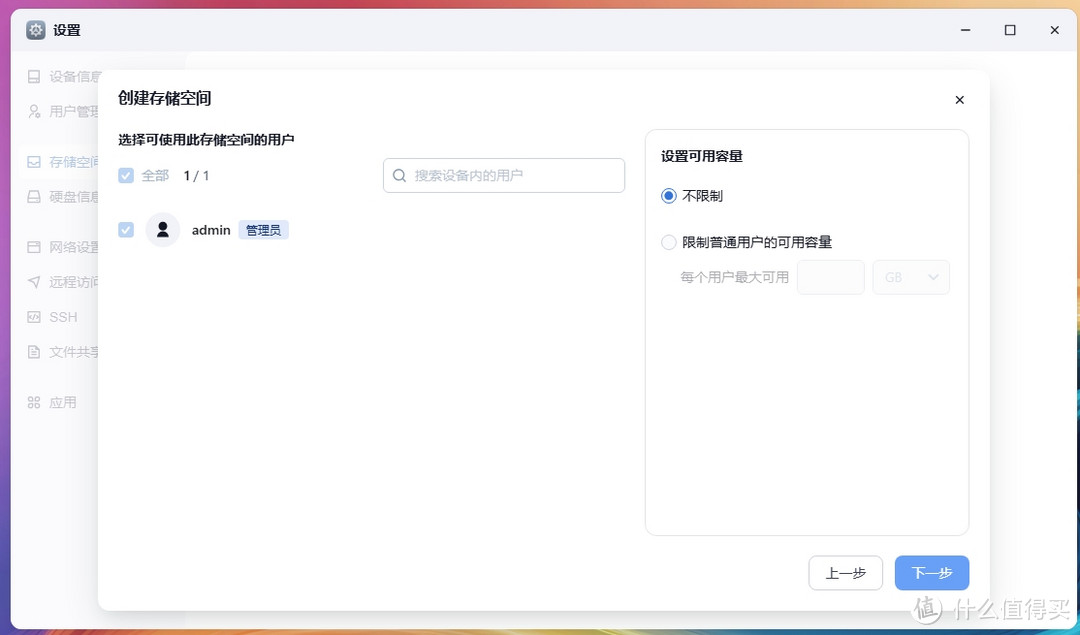The height and width of the screenshot is (635, 1080).
Task: Enable 限制普通用户的可用容量 option
Action: pyautogui.click(x=668, y=242)
